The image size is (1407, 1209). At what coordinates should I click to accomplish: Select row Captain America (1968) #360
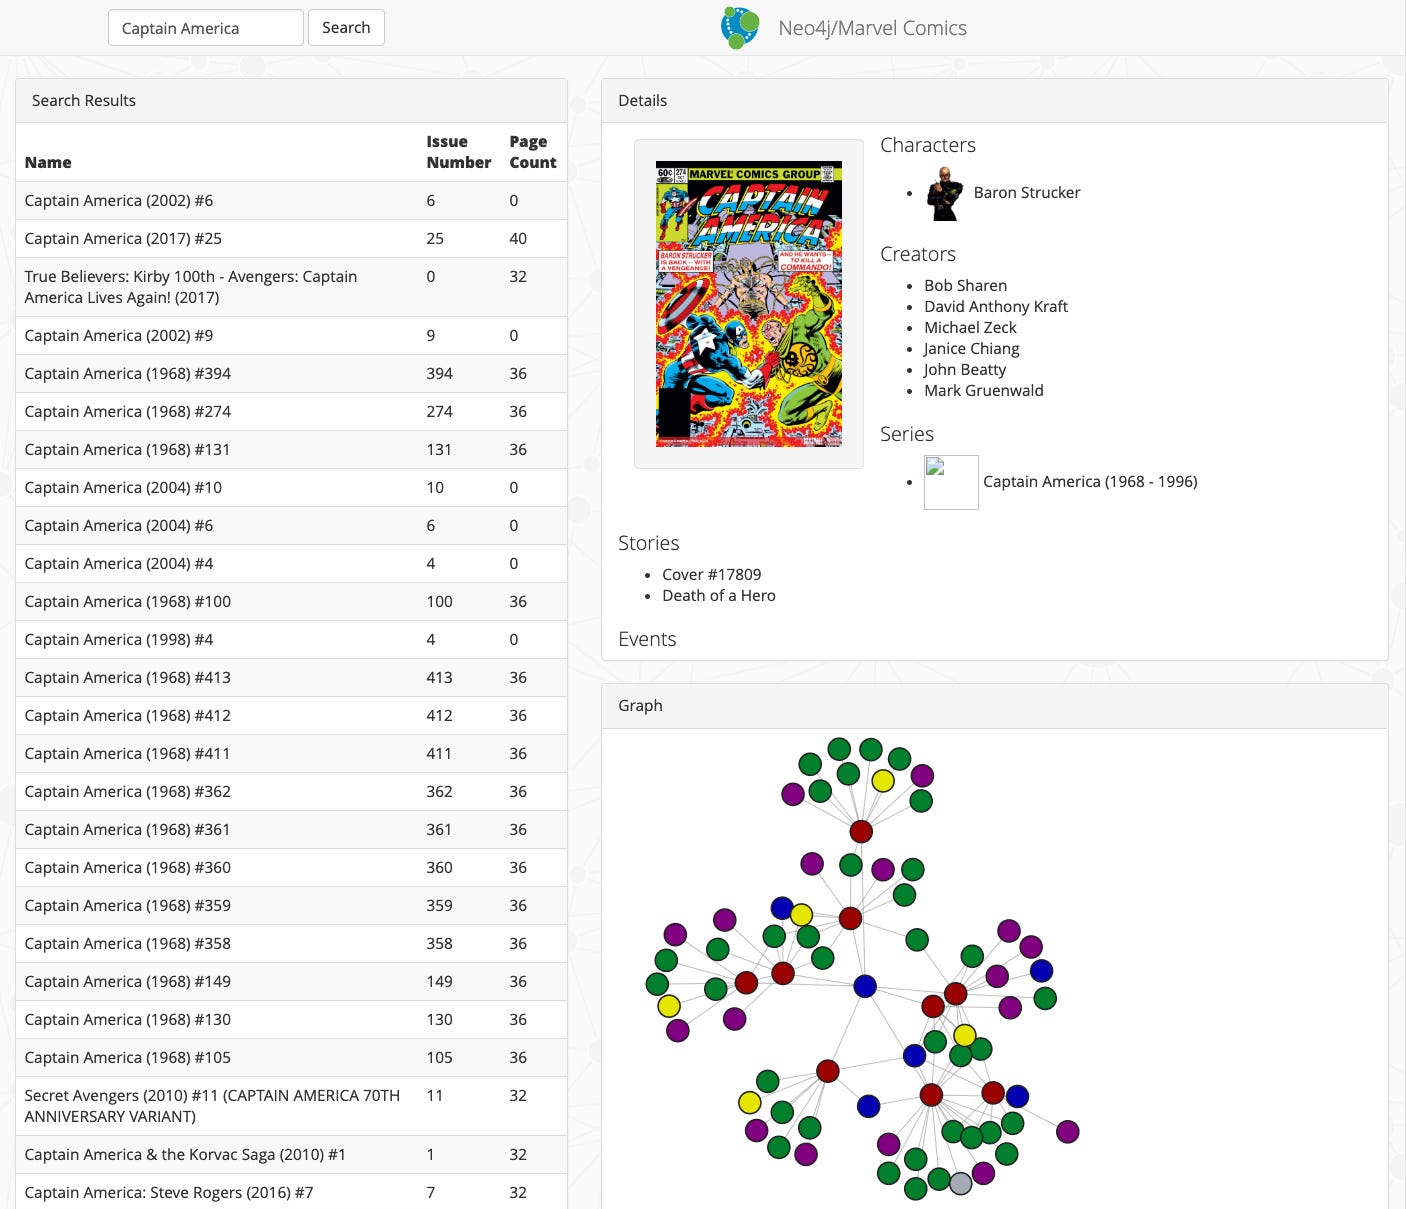291,868
